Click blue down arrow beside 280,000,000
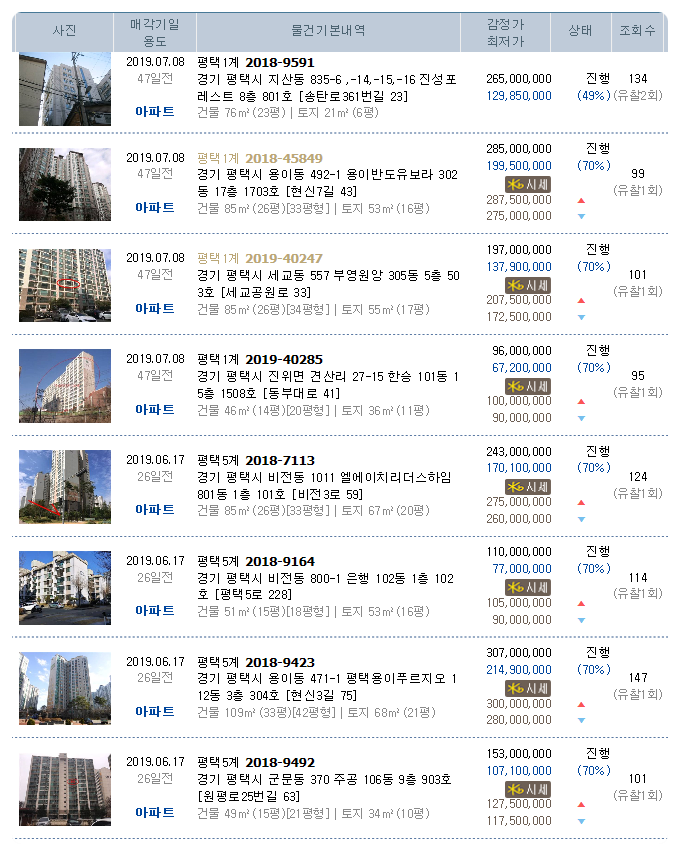The height and width of the screenshot is (856, 680). click(x=581, y=720)
